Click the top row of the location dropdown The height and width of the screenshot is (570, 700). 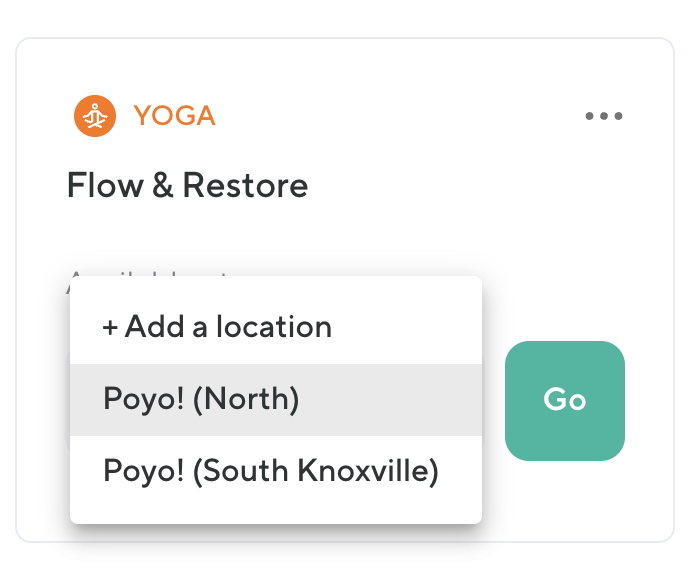click(275, 327)
